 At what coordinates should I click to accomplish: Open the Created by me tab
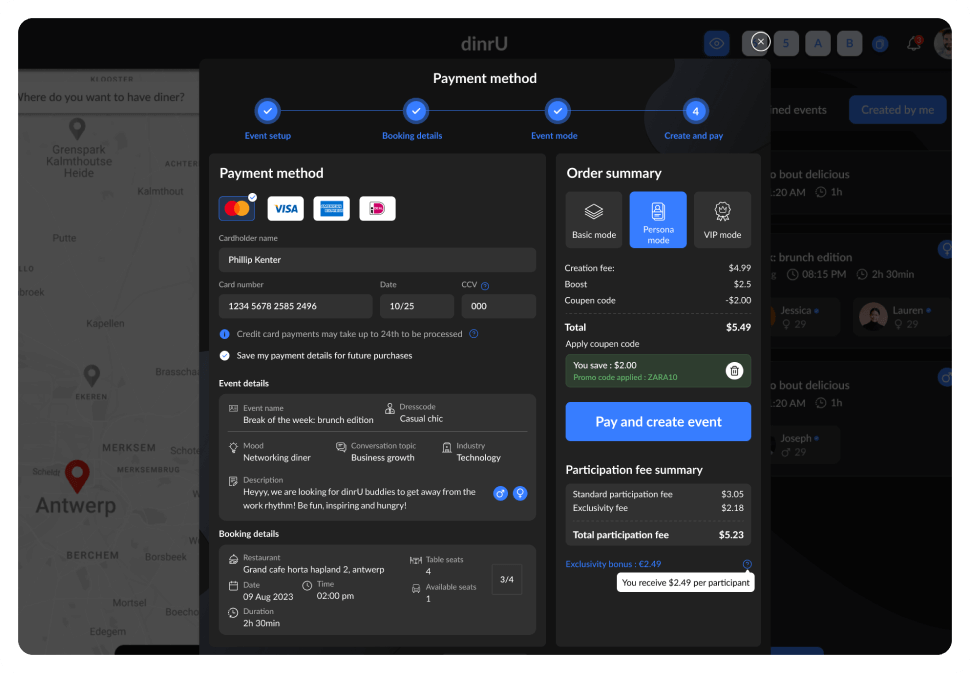(x=897, y=110)
